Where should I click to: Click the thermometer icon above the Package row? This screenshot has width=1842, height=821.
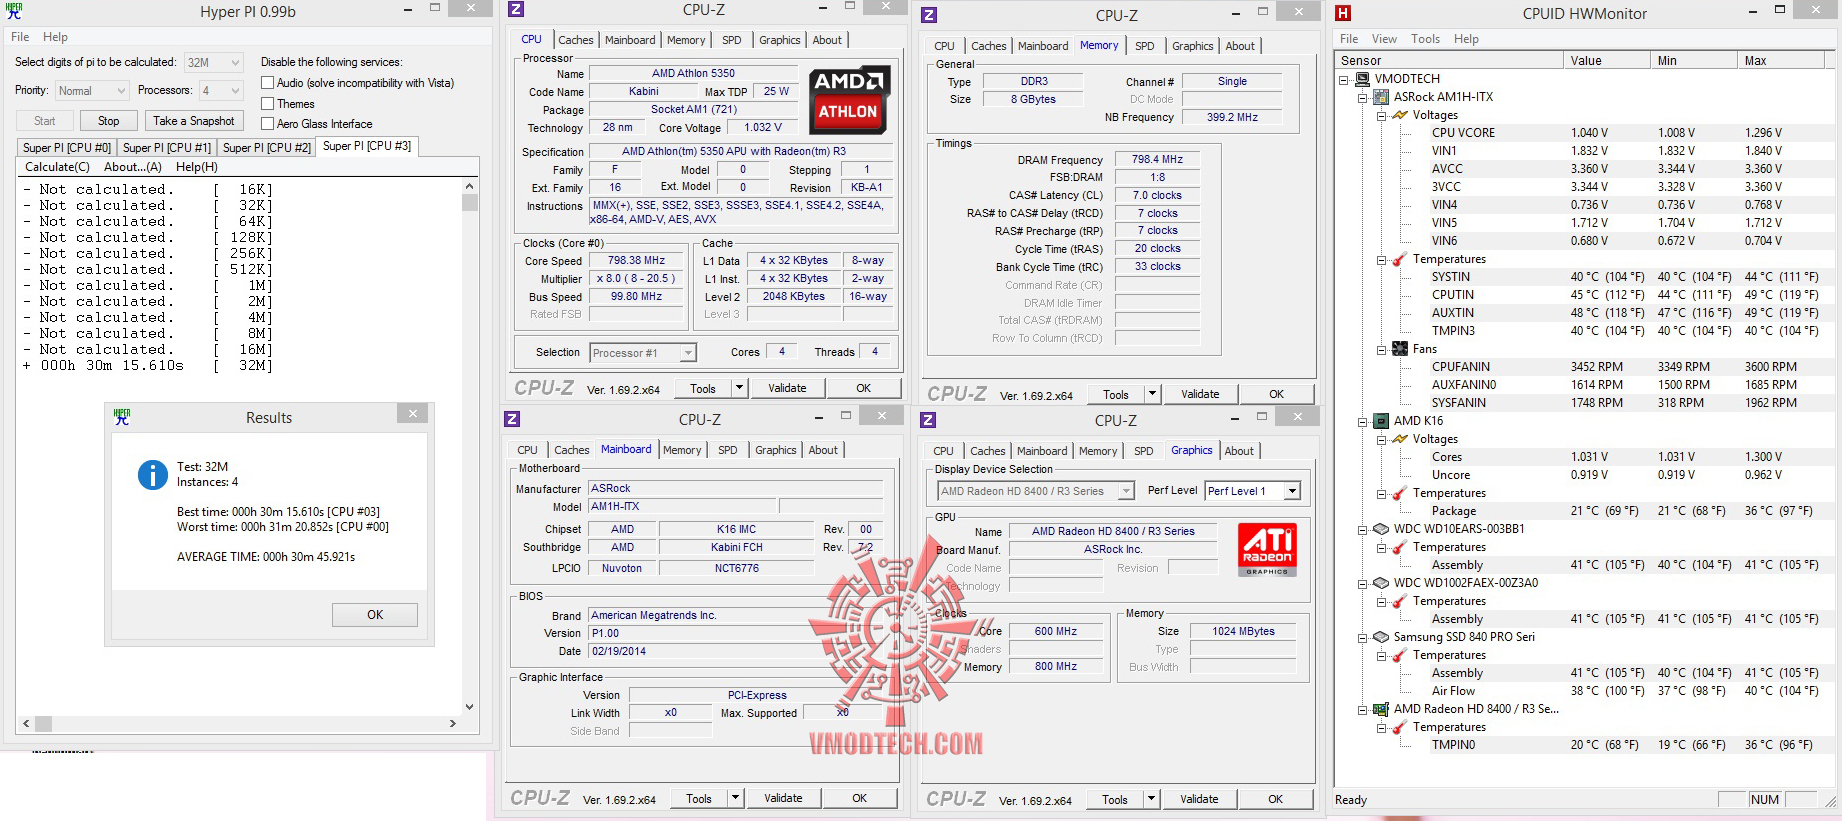(x=1400, y=493)
